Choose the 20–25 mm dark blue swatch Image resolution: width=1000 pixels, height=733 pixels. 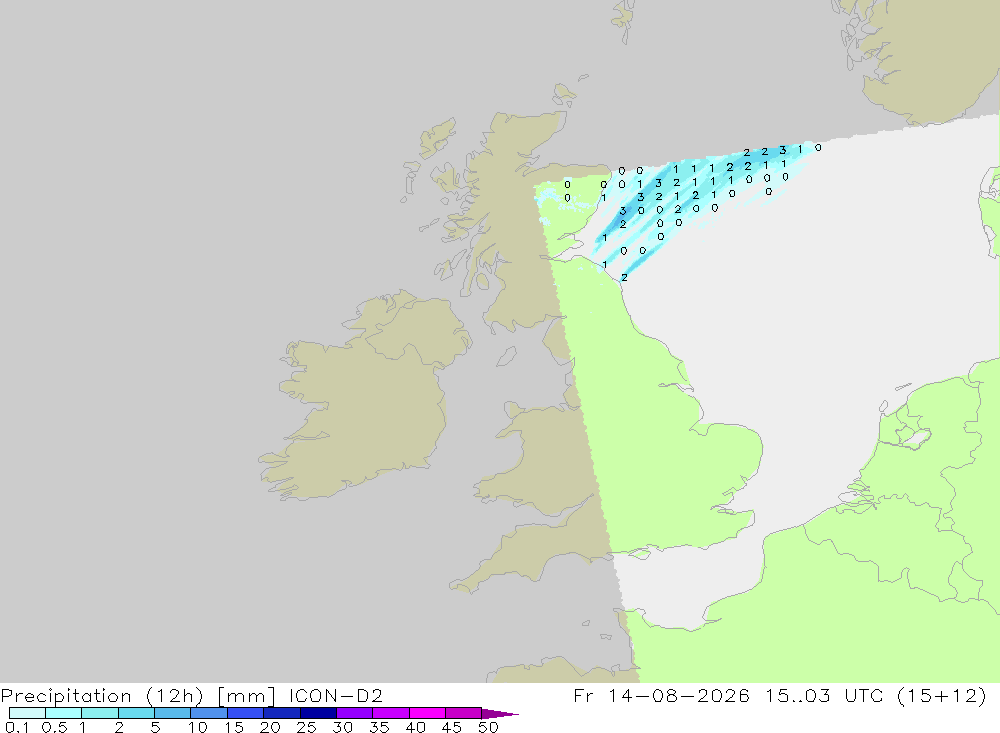[281, 713]
